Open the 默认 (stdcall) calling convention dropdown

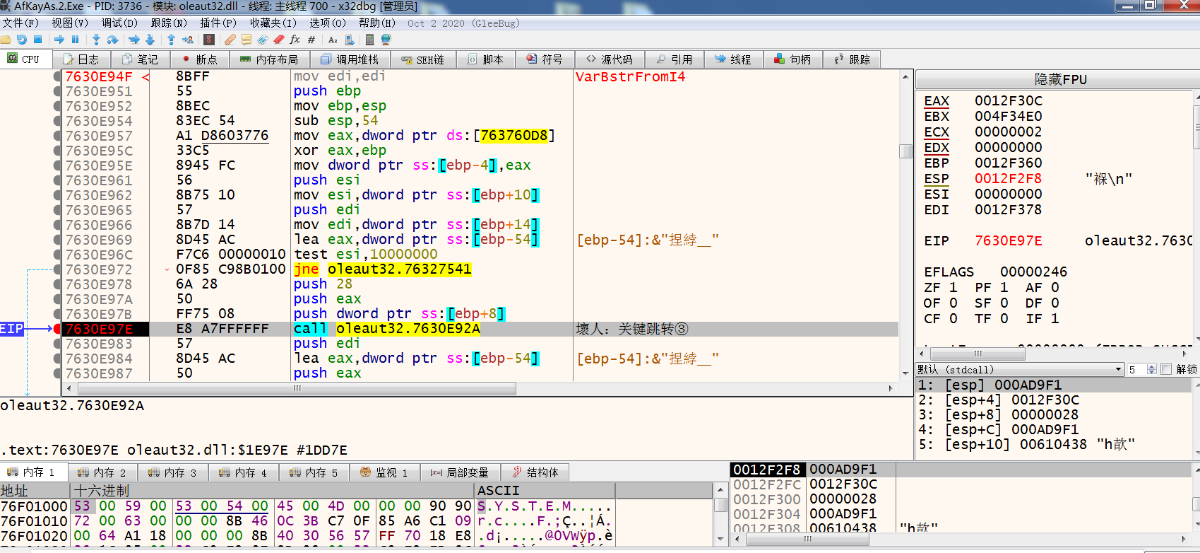1020,369
